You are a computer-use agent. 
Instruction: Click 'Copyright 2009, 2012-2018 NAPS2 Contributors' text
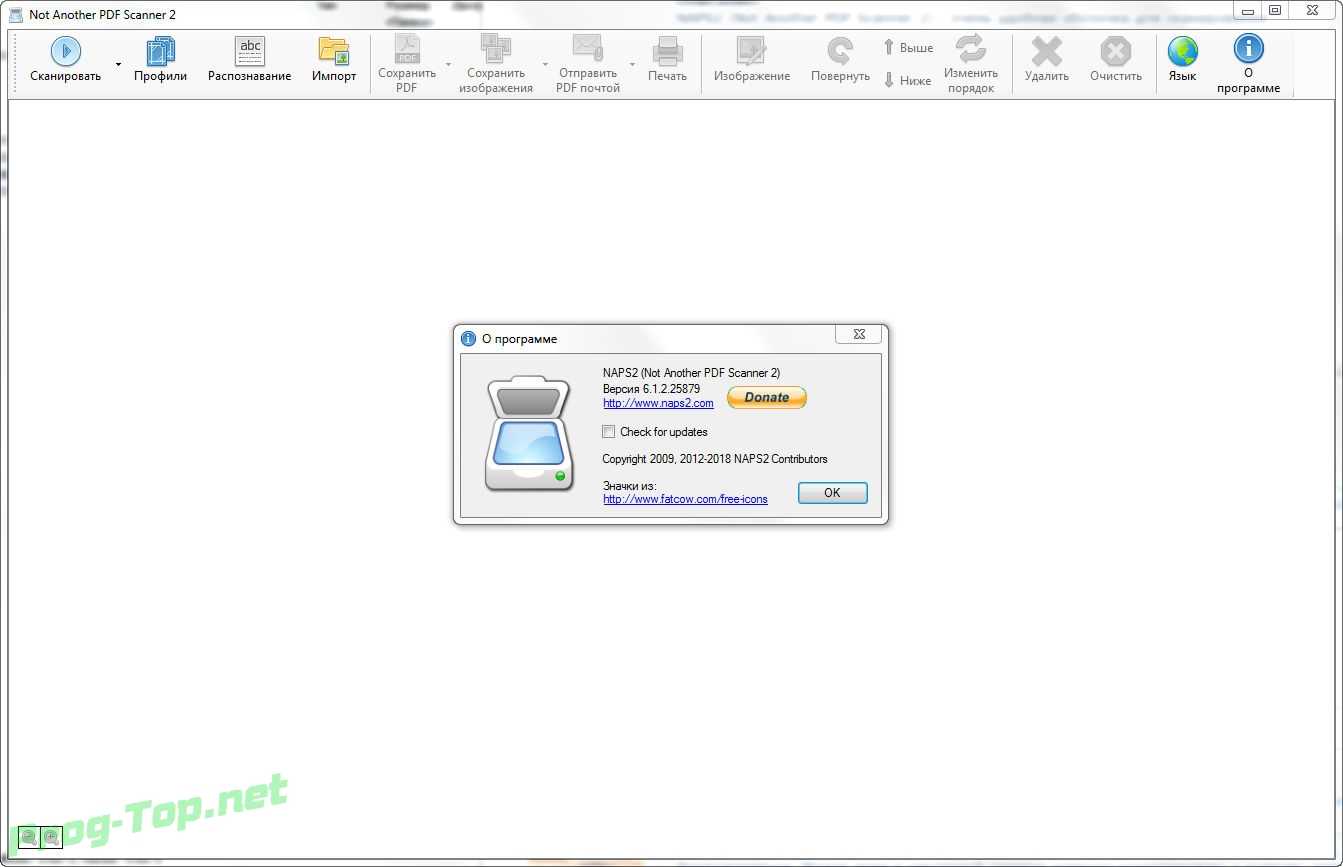click(x=715, y=459)
